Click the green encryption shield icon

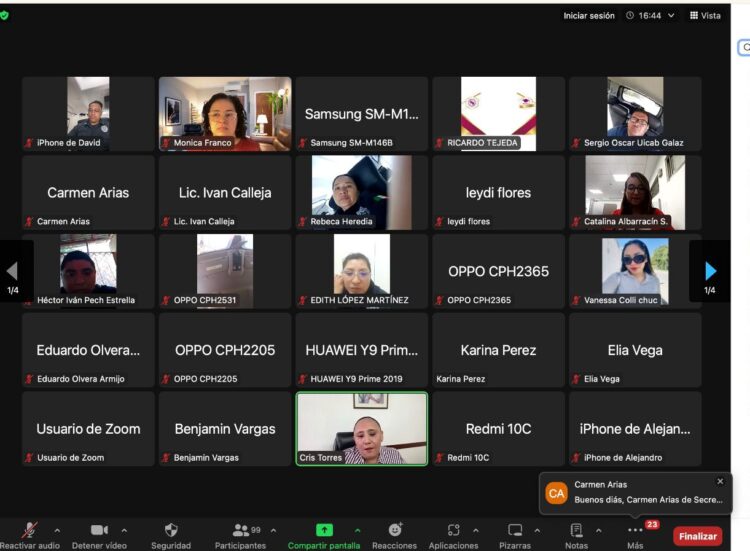[x=5, y=15]
